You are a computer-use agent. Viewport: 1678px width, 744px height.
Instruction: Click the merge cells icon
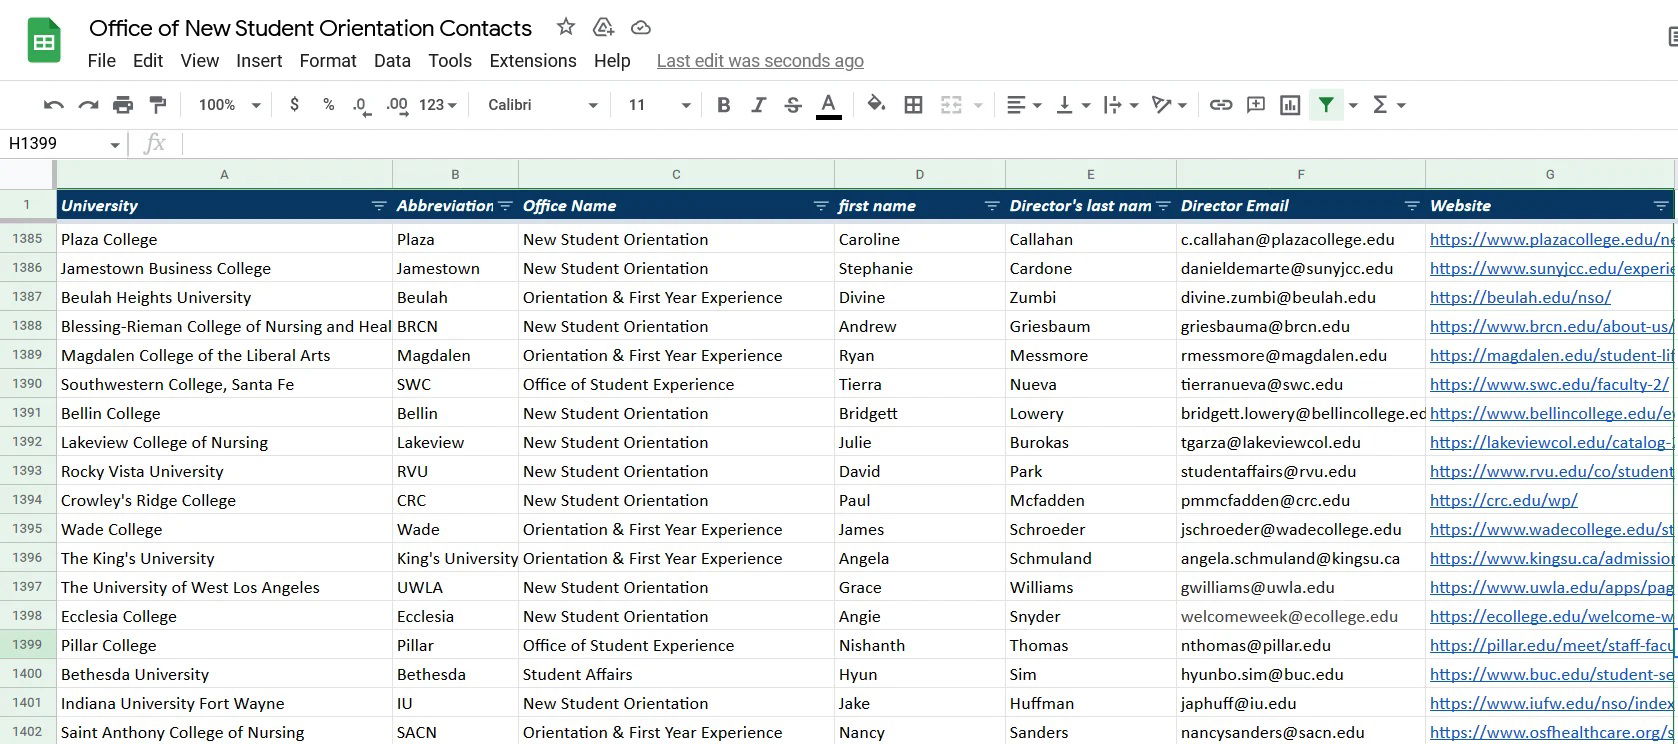tap(951, 105)
